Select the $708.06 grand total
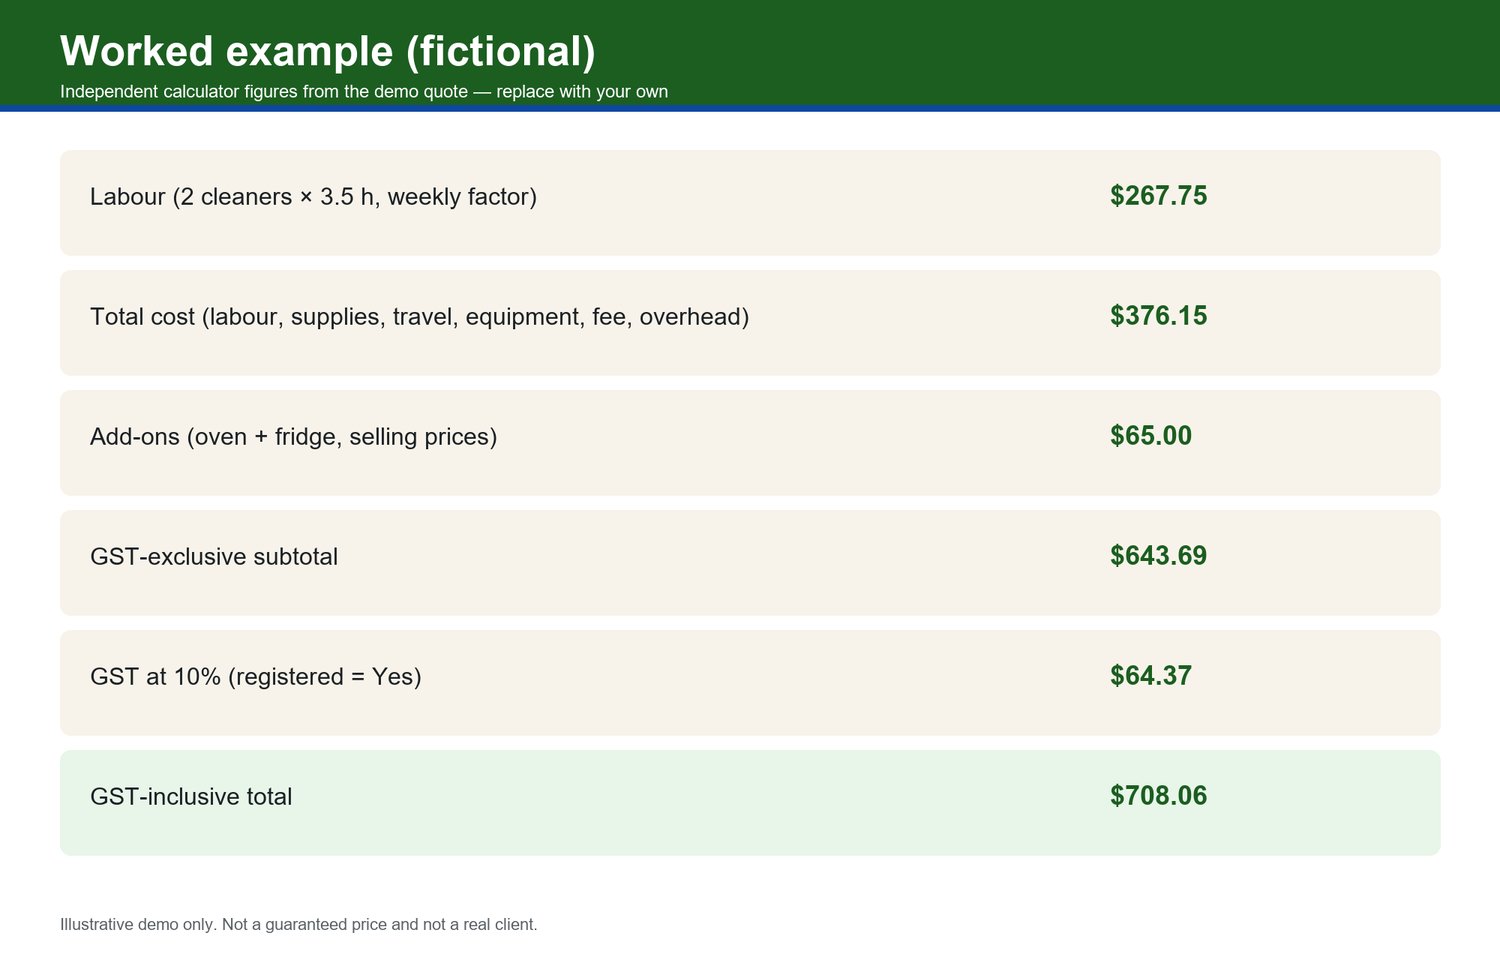The width and height of the screenshot is (1500, 978). 1158,796
